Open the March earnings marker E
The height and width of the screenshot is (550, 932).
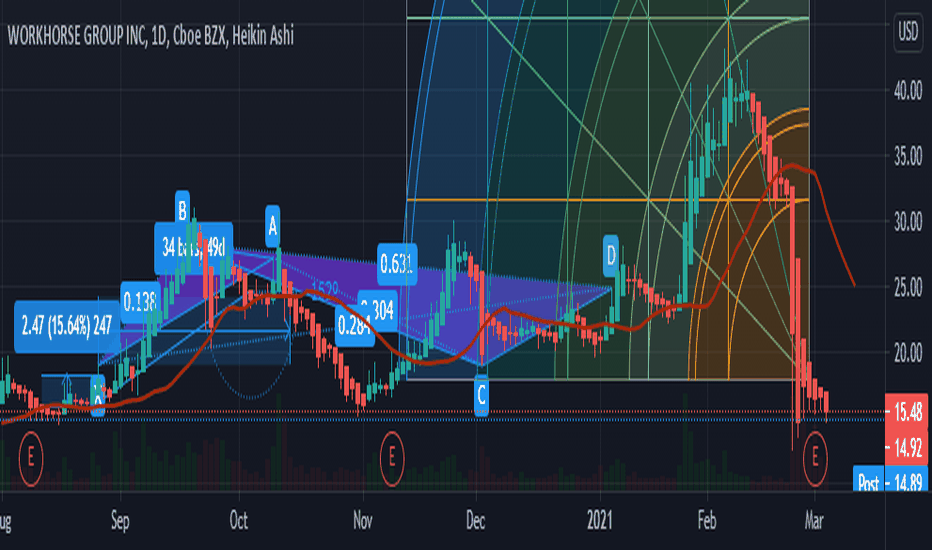tap(815, 458)
